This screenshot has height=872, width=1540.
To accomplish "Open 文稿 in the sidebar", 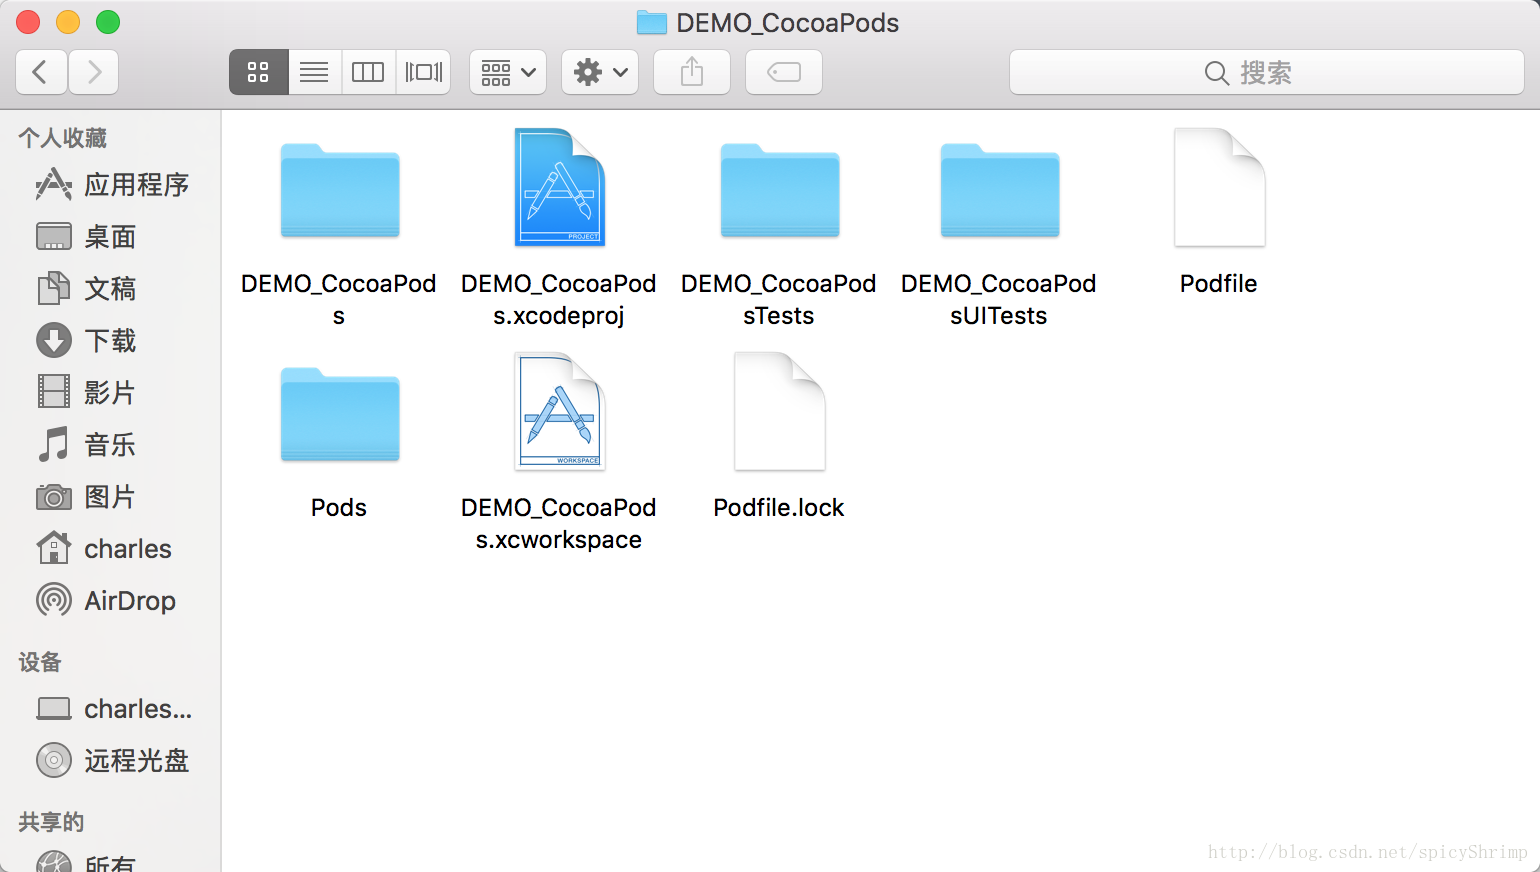I will tap(110, 289).
